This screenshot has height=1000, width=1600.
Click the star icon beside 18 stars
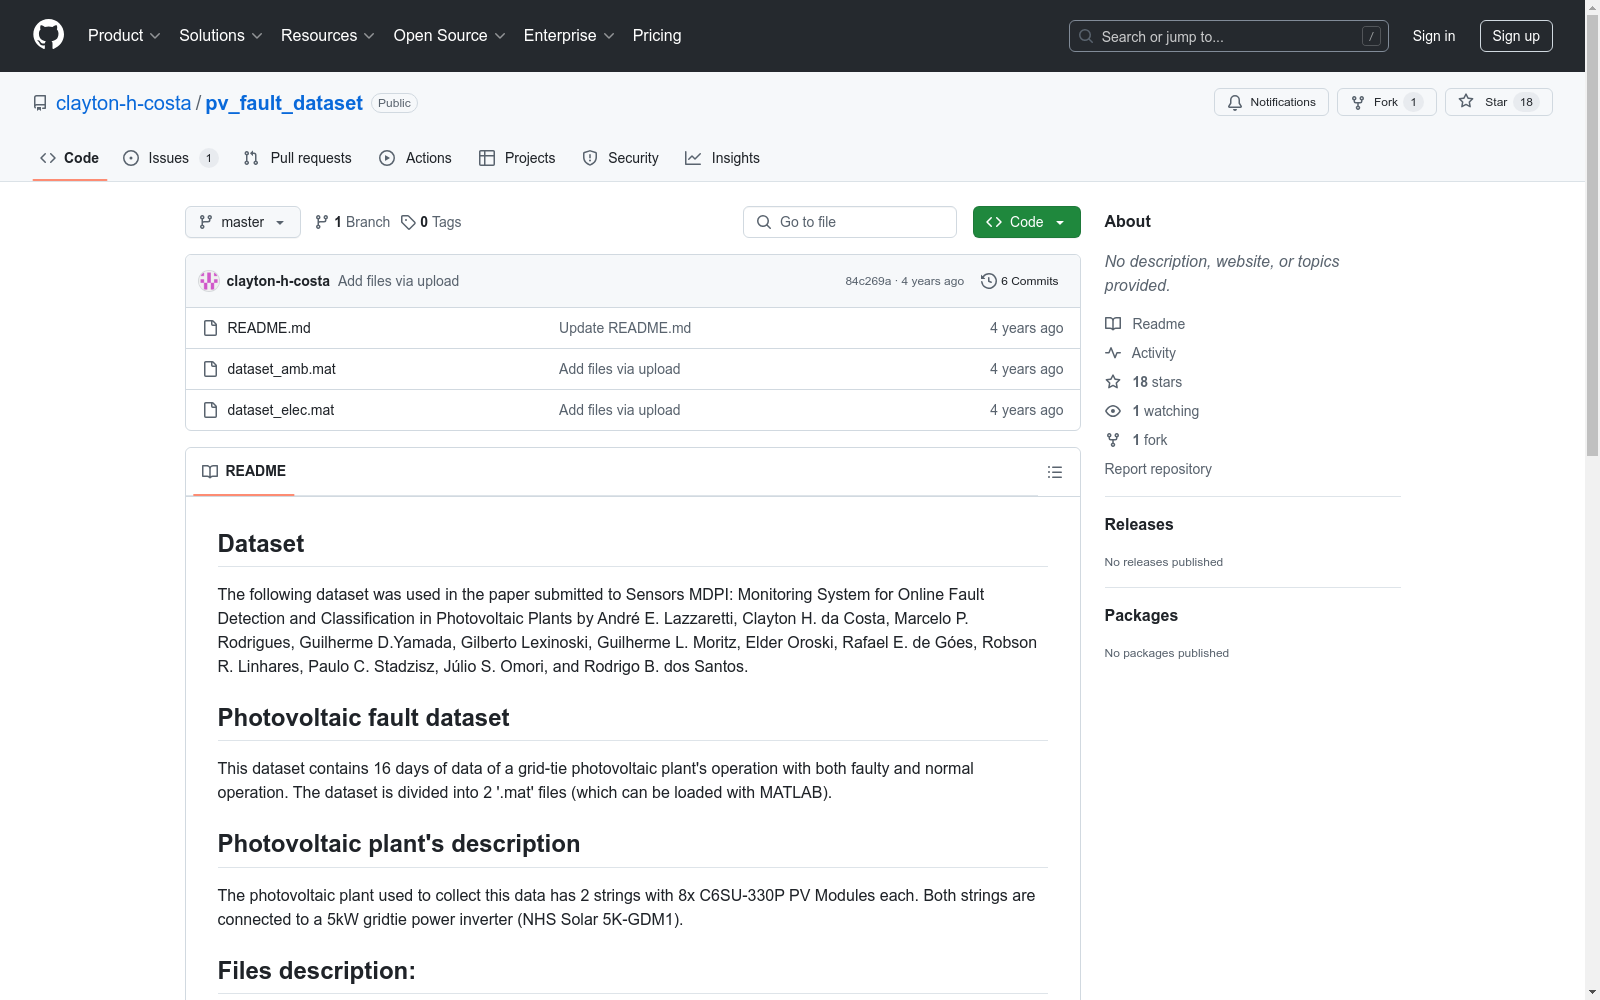(x=1113, y=382)
